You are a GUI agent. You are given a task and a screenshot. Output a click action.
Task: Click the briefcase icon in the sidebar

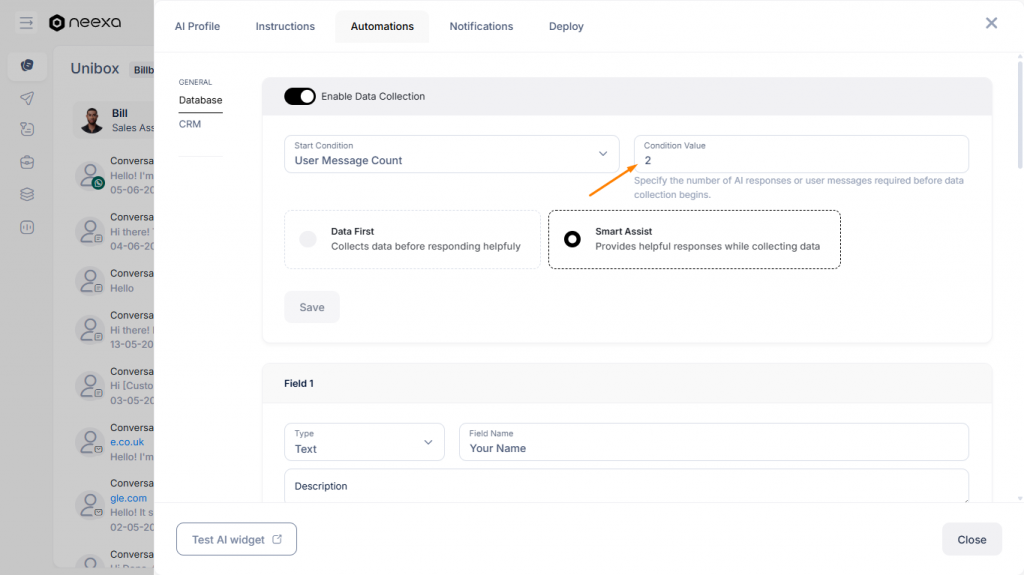pyautogui.click(x=27, y=162)
